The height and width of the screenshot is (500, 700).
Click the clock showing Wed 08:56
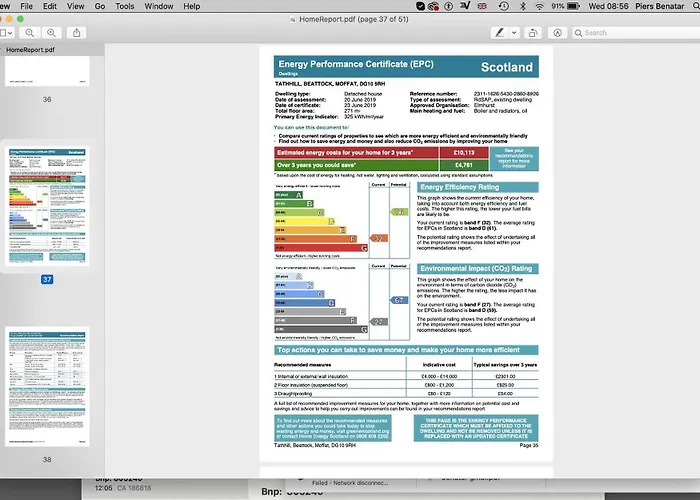[x=608, y=6]
